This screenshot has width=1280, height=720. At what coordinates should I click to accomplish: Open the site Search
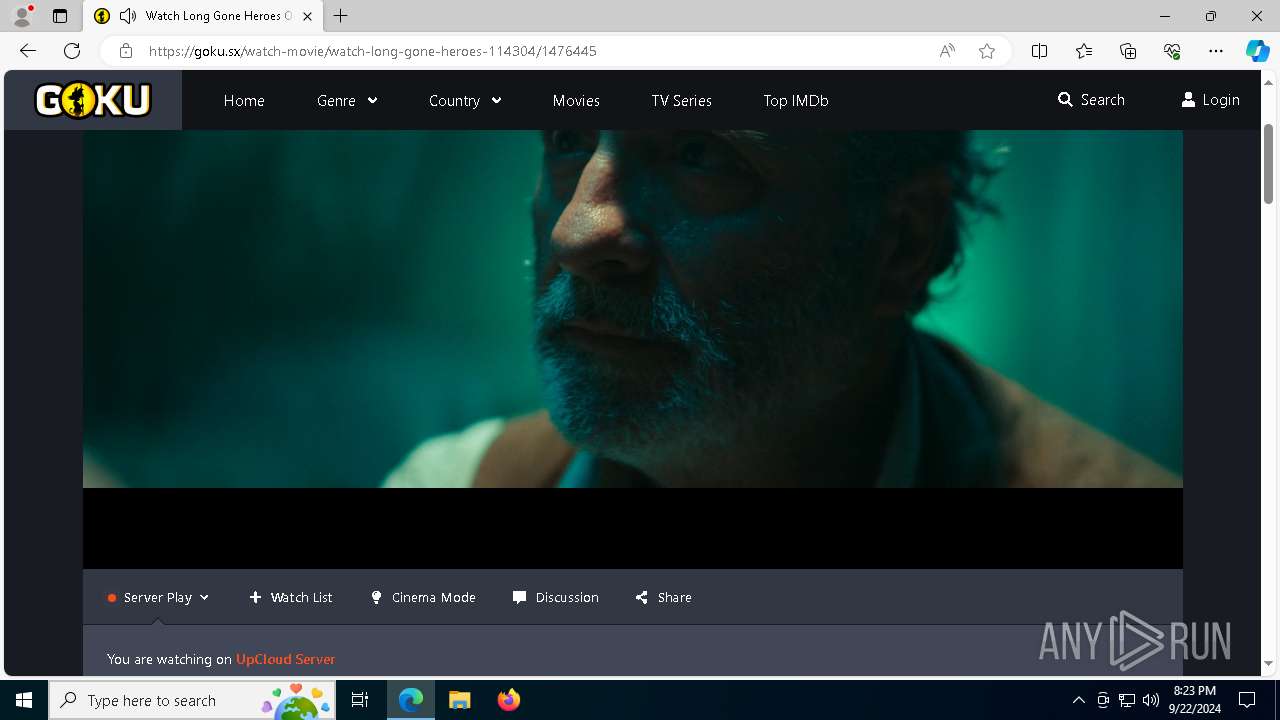(1091, 100)
